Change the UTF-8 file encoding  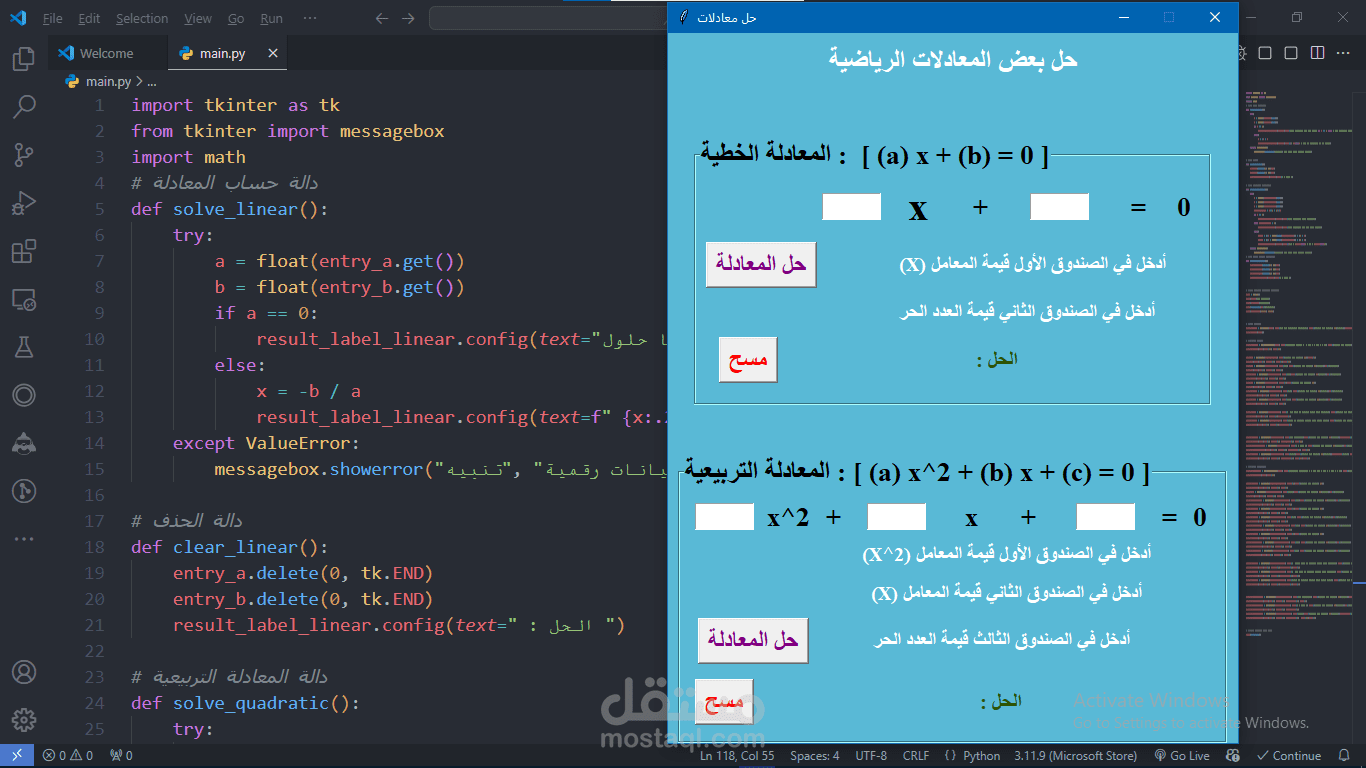871,756
